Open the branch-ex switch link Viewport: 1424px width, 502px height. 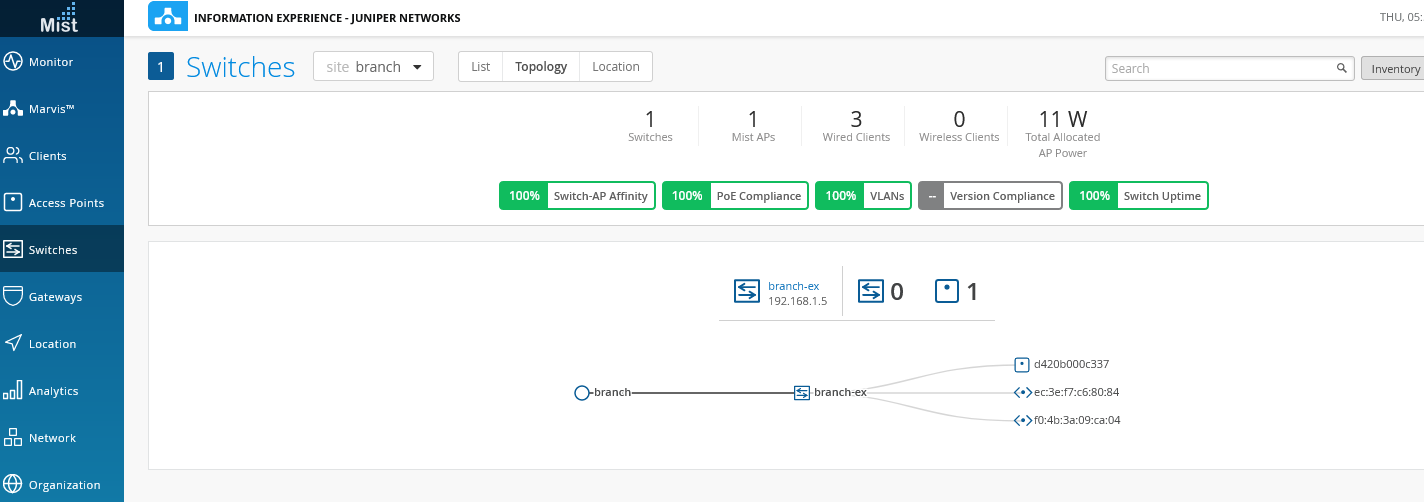click(x=793, y=286)
